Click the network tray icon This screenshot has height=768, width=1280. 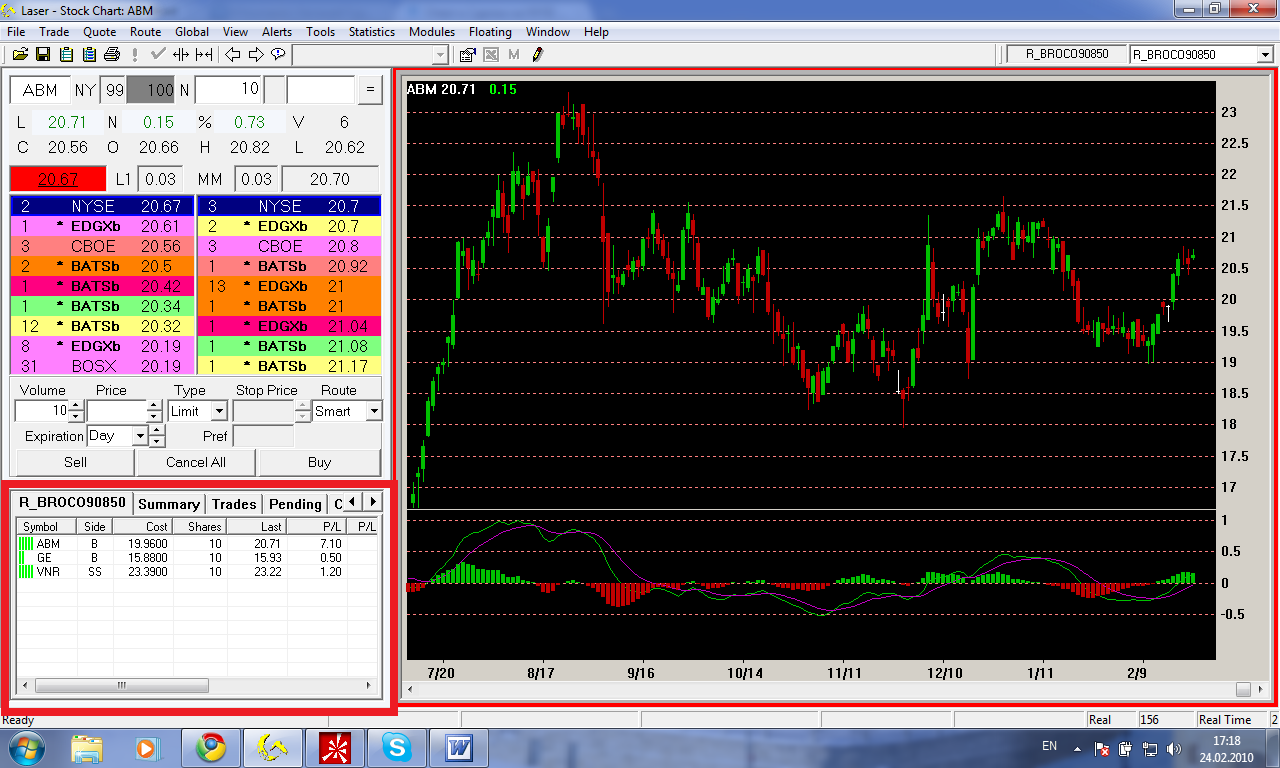[1149, 748]
